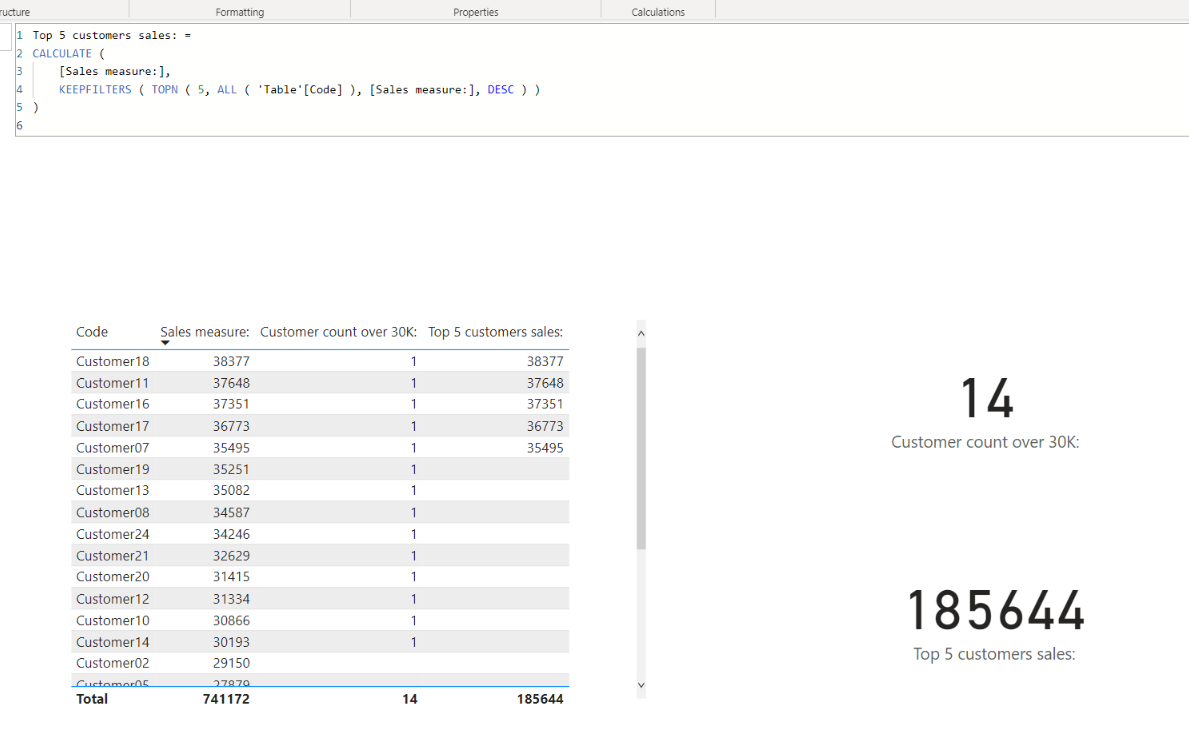The image size is (1189, 754).
Task: Select the Customer13 row
Action: click(320, 491)
